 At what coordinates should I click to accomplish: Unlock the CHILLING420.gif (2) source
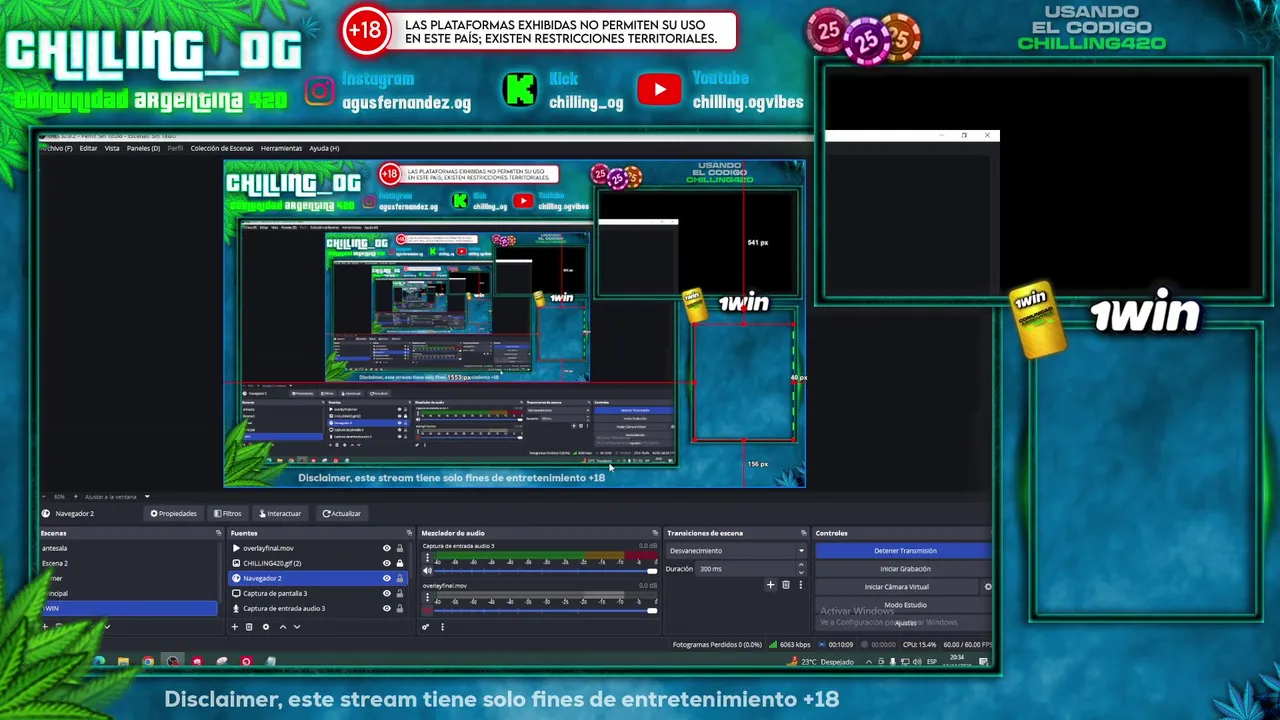400,563
